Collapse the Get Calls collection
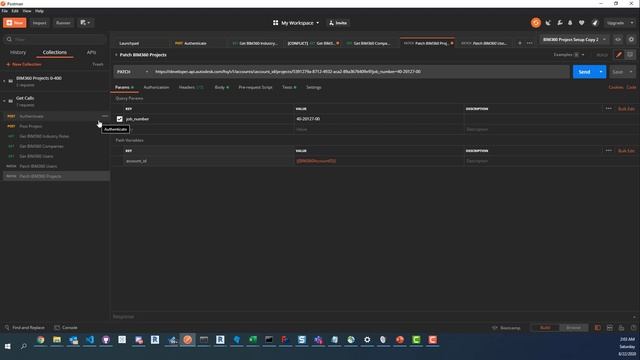This screenshot has height=360, width=640. [4, 101]
